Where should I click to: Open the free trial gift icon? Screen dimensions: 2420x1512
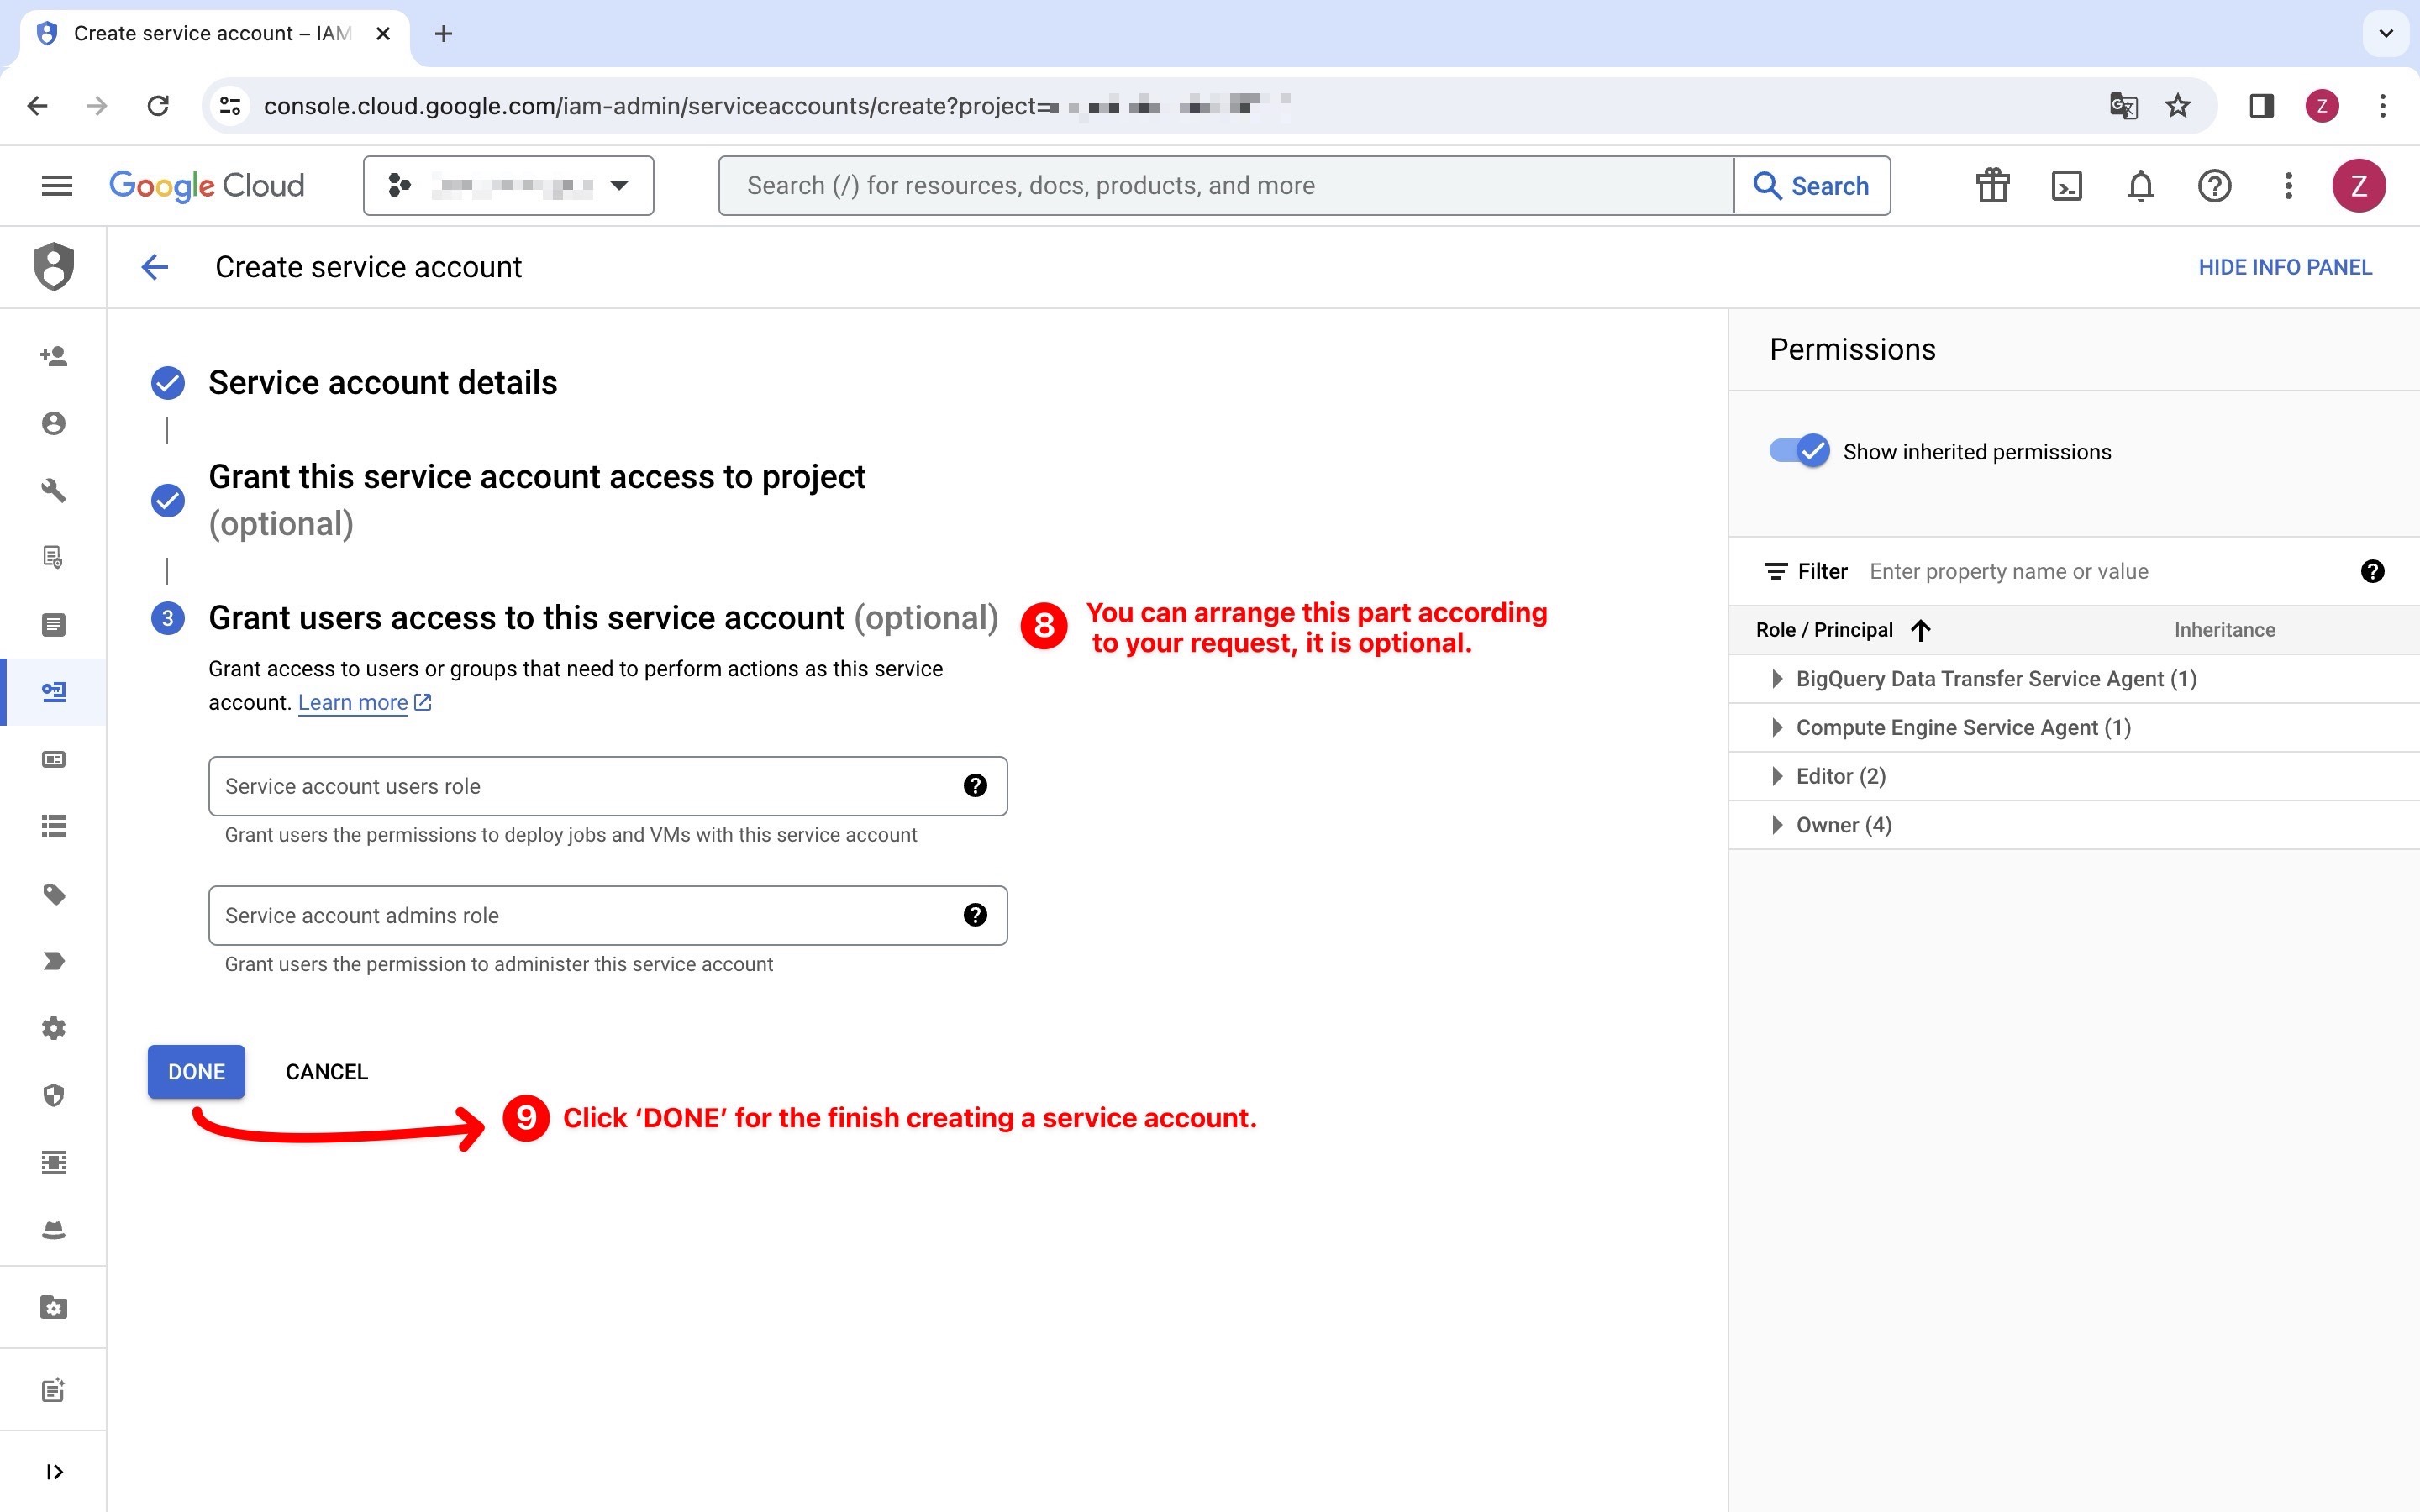pos(1992,186)
